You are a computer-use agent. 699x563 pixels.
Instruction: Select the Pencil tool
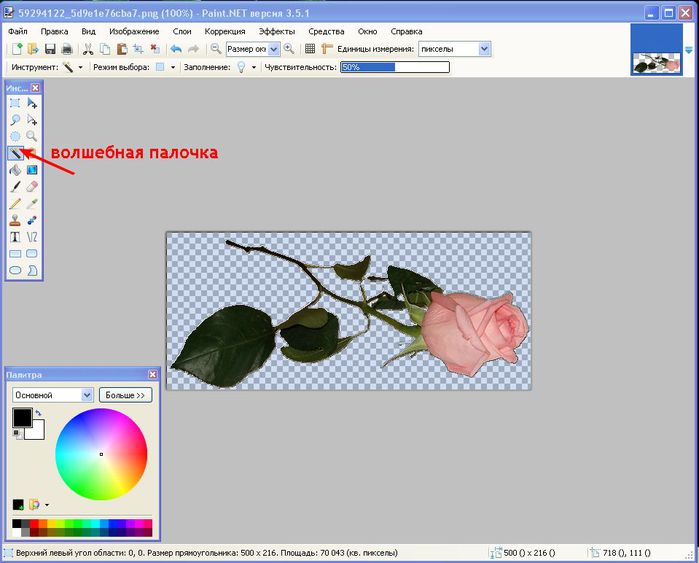(15, 203)
